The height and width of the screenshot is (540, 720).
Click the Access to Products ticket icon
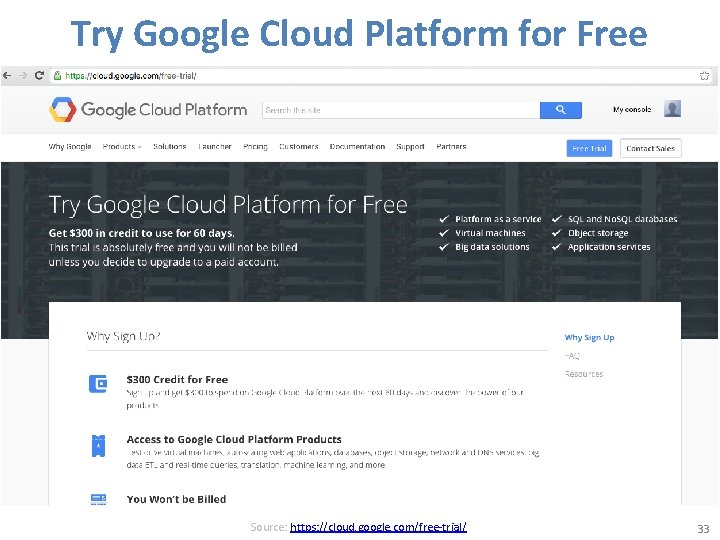pos(98,446)
